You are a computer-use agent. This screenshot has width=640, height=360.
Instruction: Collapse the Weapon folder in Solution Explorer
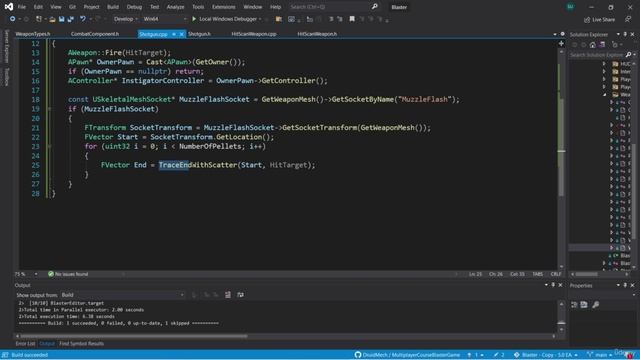point(604,95)
